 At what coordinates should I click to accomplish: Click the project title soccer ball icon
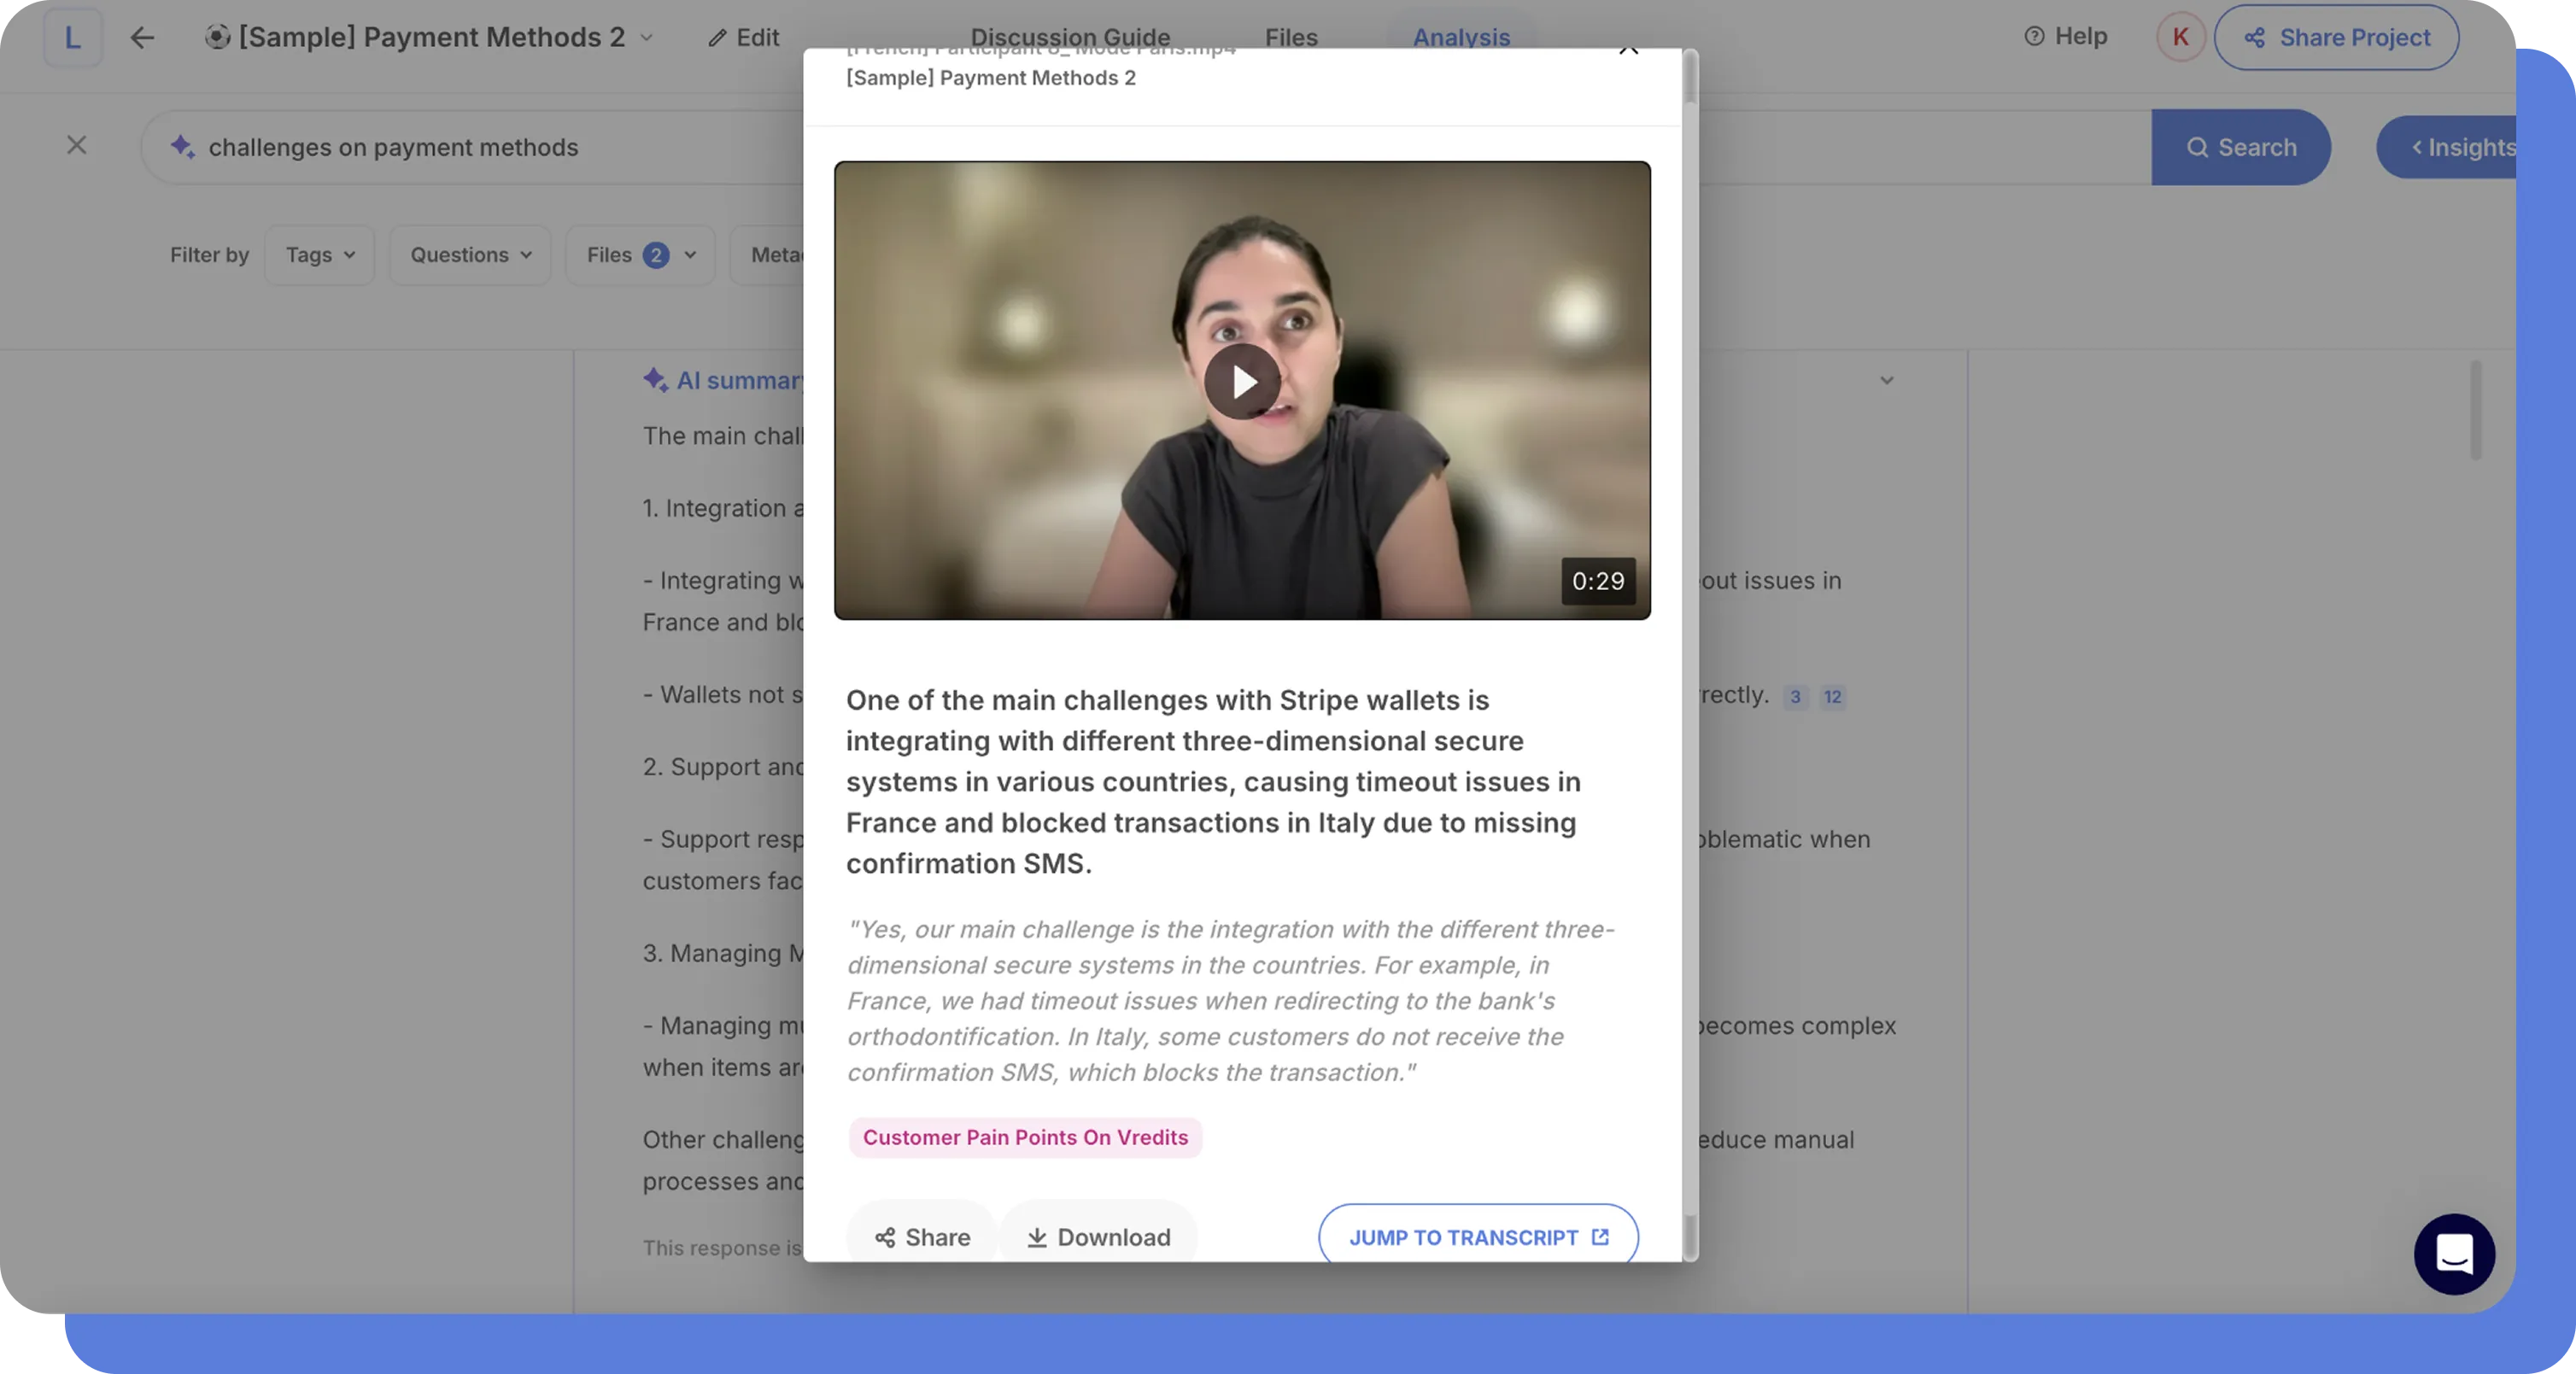(x=217, y=37)
